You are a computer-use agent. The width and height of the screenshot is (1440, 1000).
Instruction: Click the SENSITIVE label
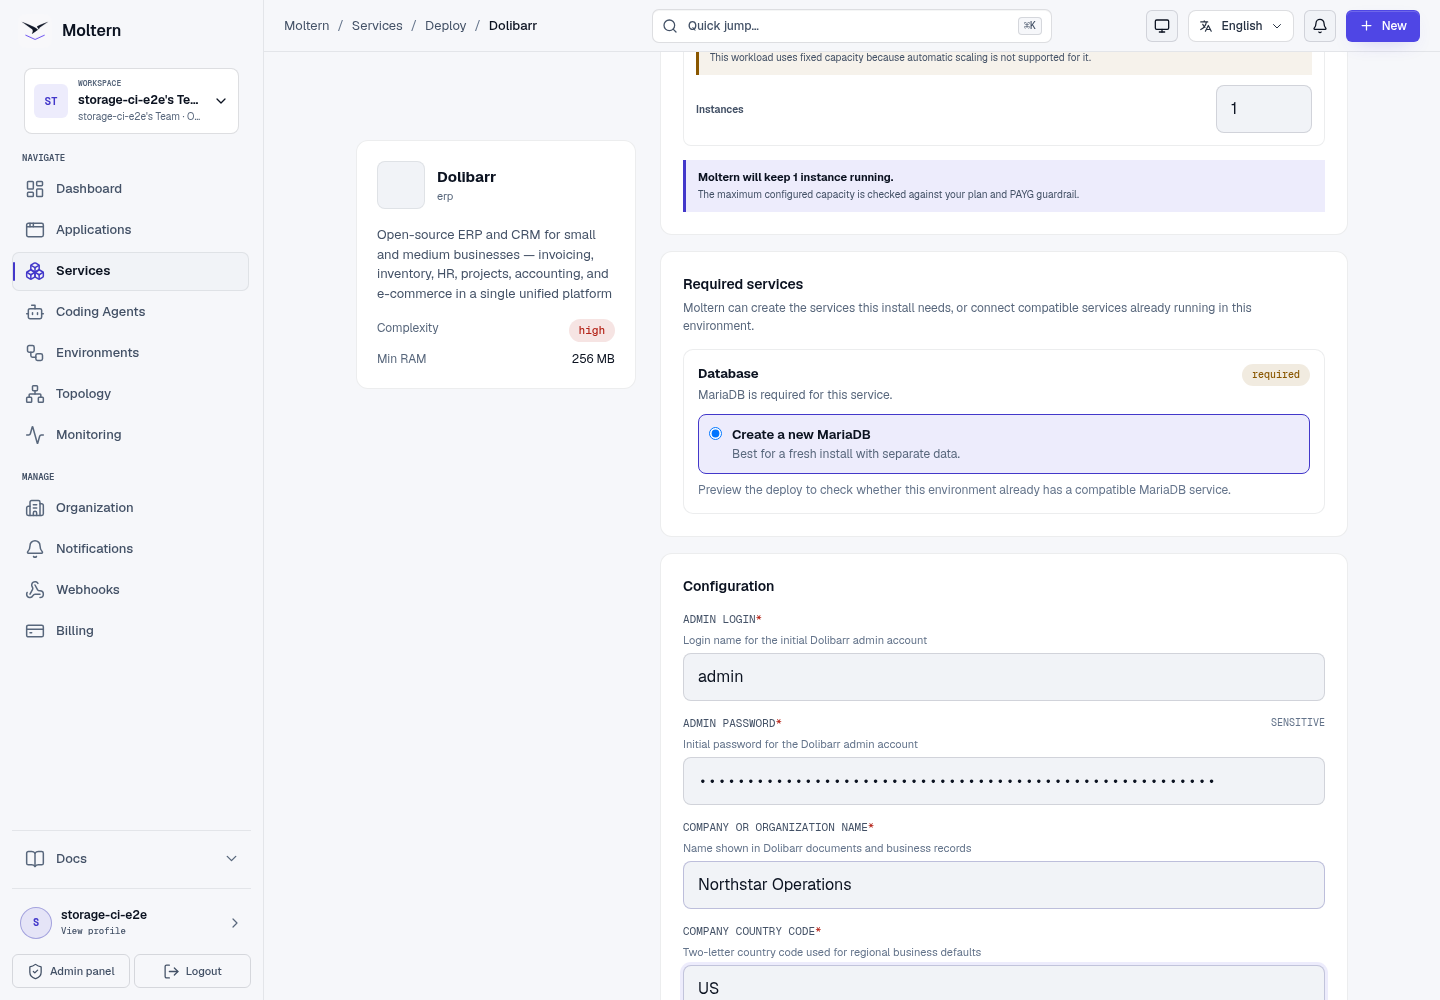(x=1298, y=722)
